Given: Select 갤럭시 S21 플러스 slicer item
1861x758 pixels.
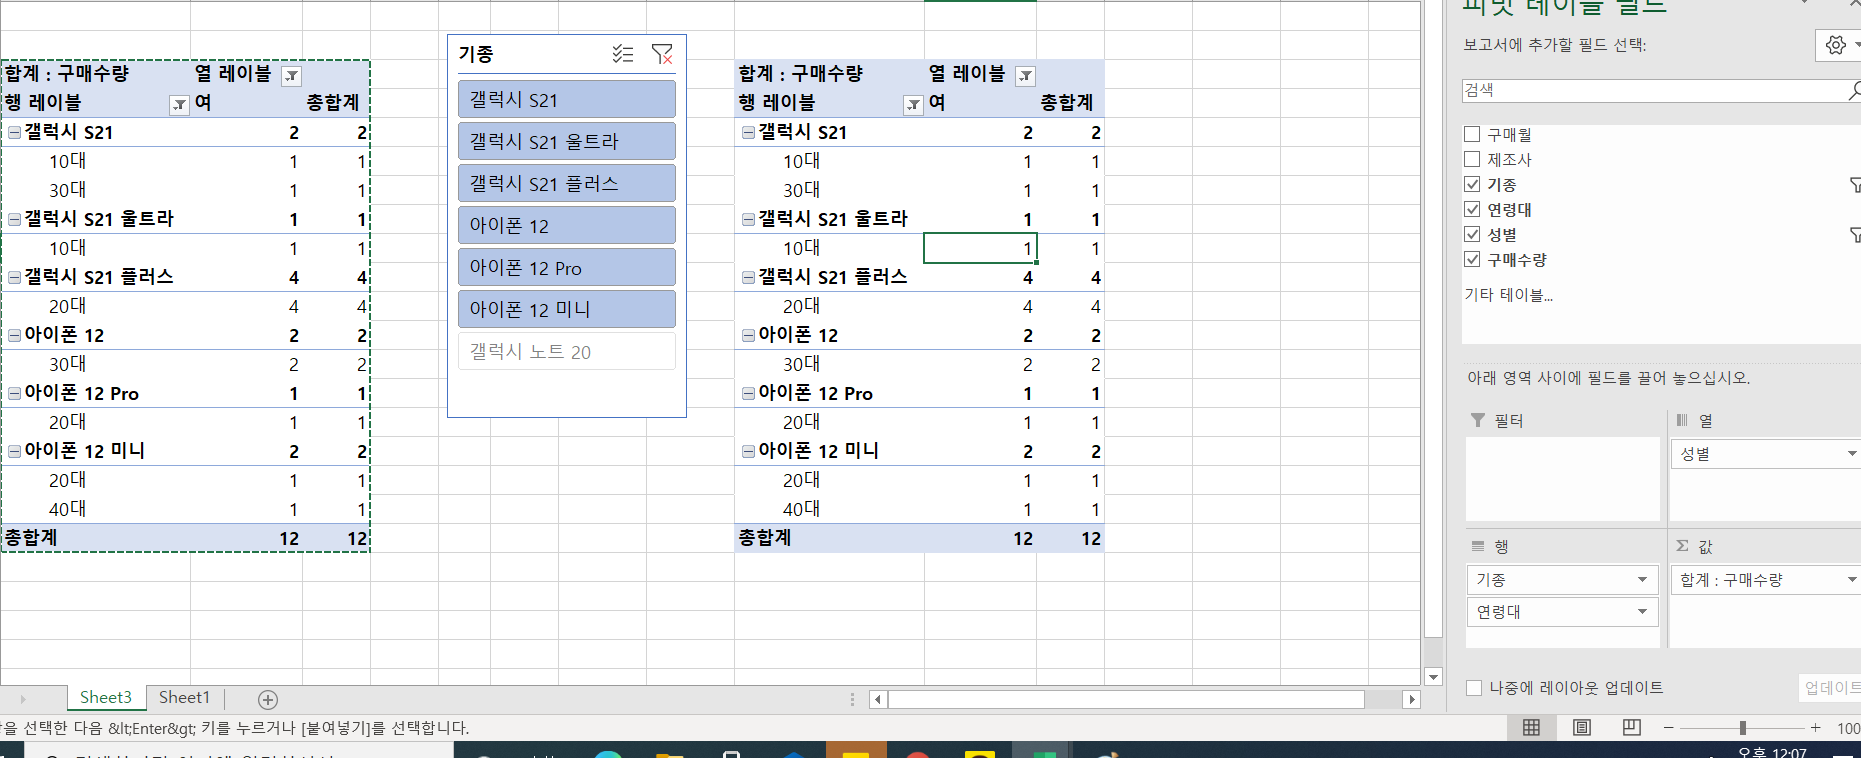Looking at the screenshot, I should pos(567,183).
